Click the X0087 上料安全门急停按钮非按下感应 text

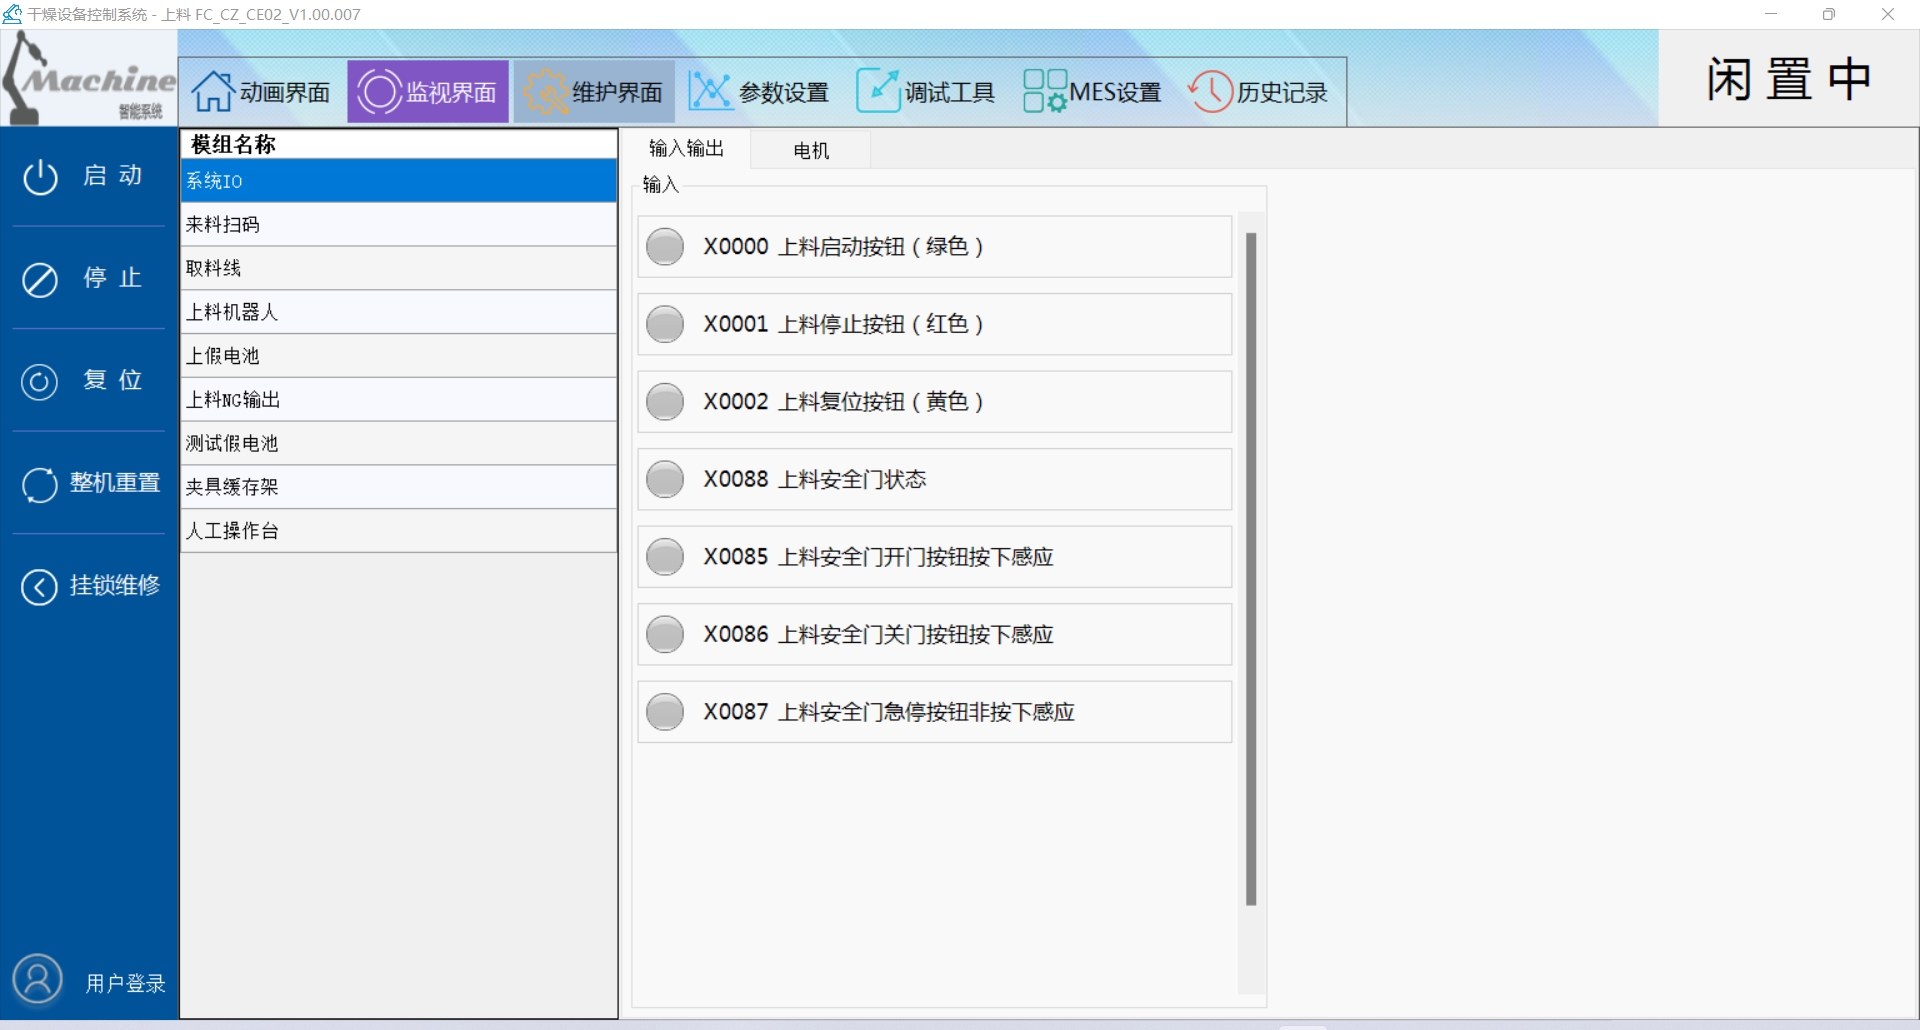(889, 712)
